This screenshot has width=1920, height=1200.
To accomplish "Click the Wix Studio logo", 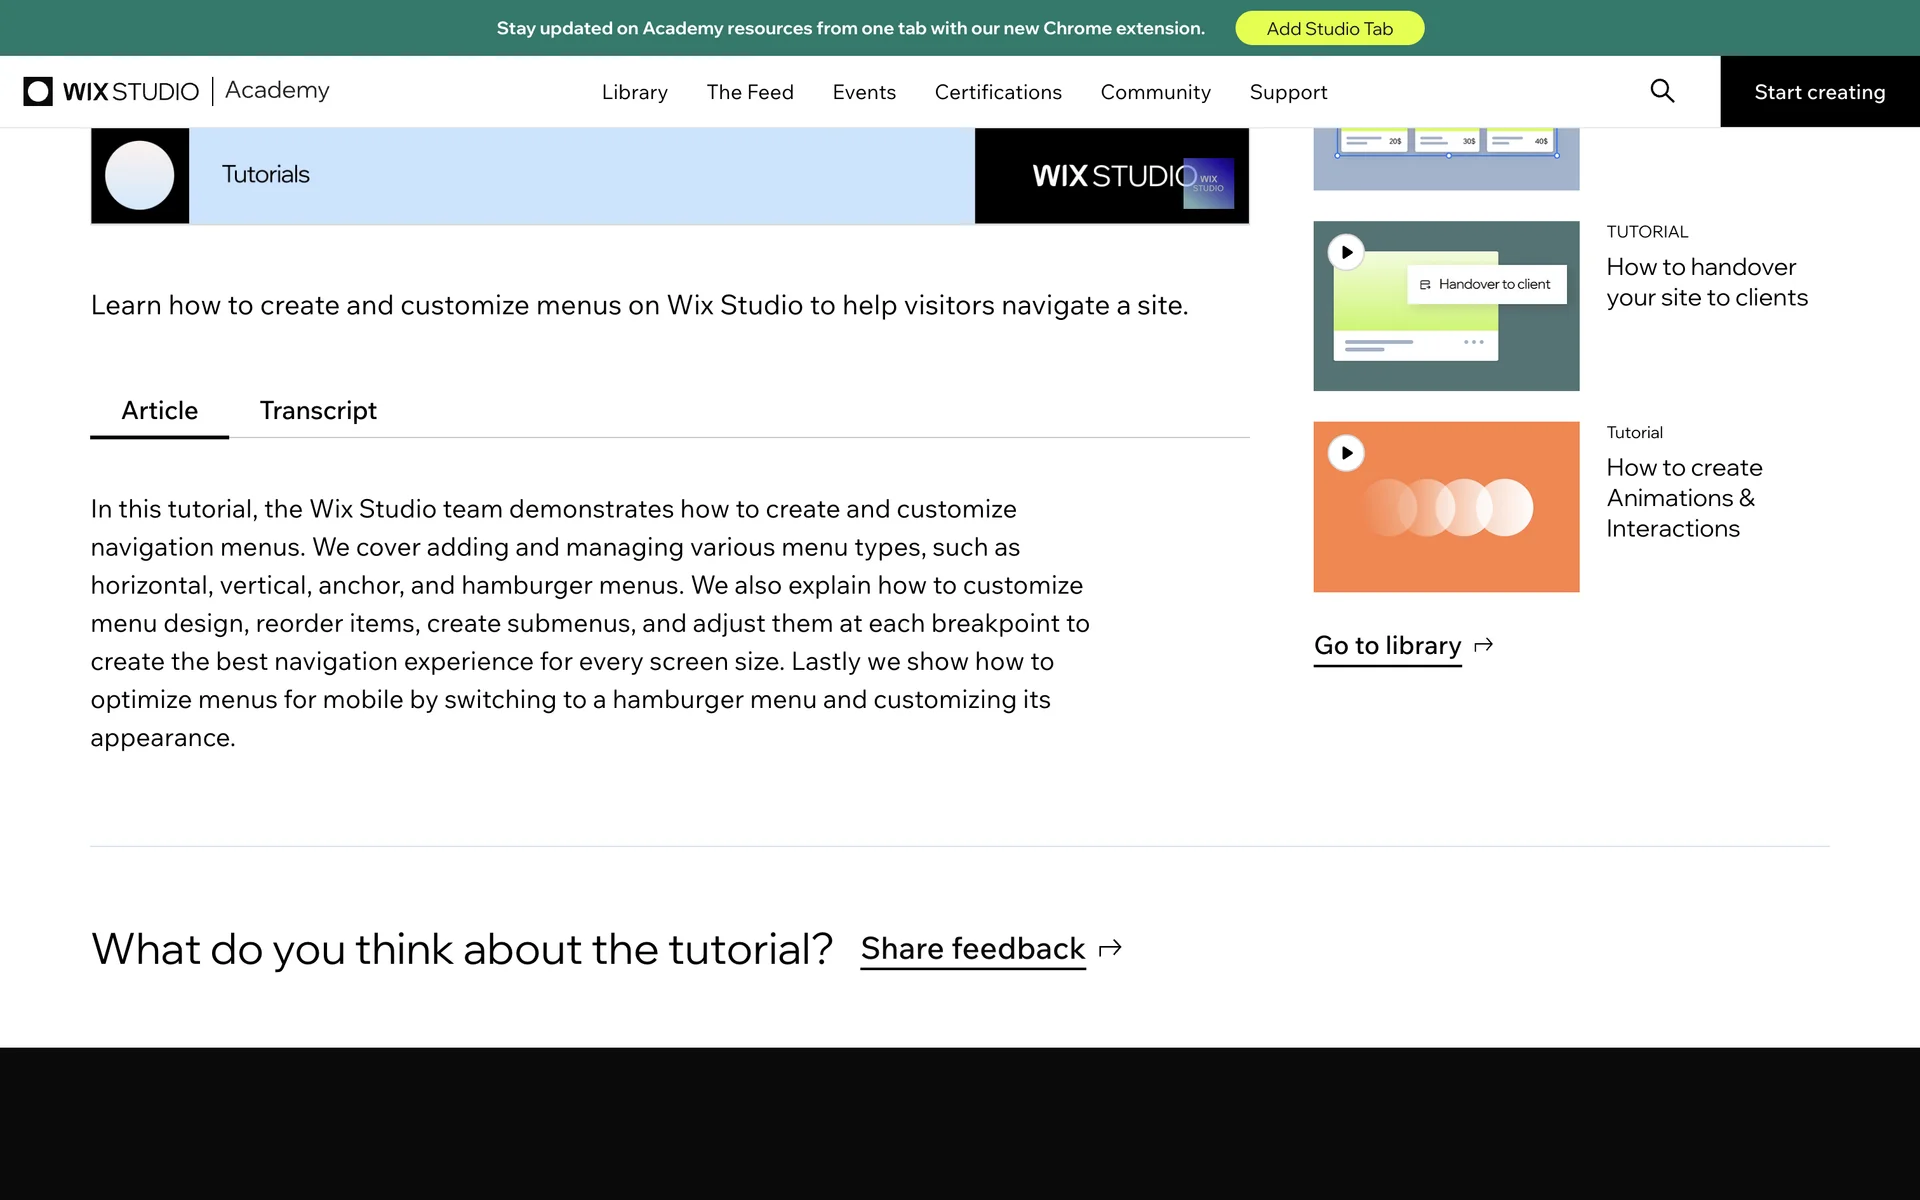I will pyautogui.click(x=111, y=91).
